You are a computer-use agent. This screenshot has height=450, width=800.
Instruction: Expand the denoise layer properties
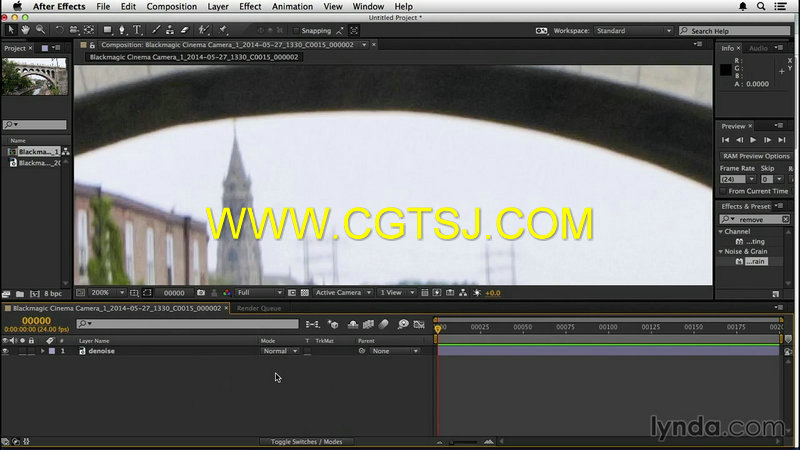coord(43,351)
